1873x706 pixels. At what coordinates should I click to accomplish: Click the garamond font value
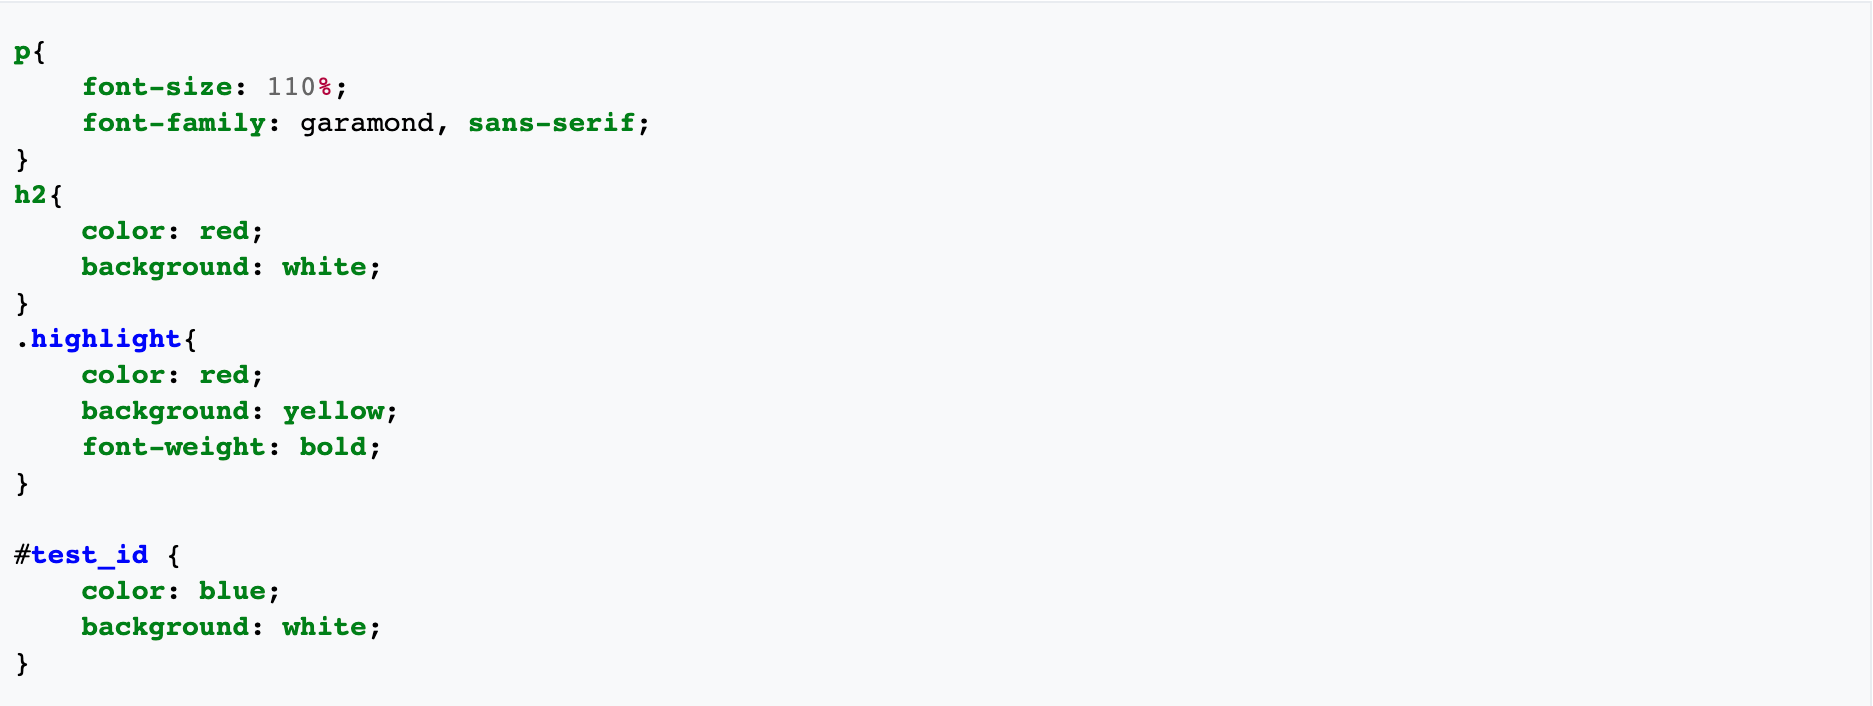coord(367,123)
